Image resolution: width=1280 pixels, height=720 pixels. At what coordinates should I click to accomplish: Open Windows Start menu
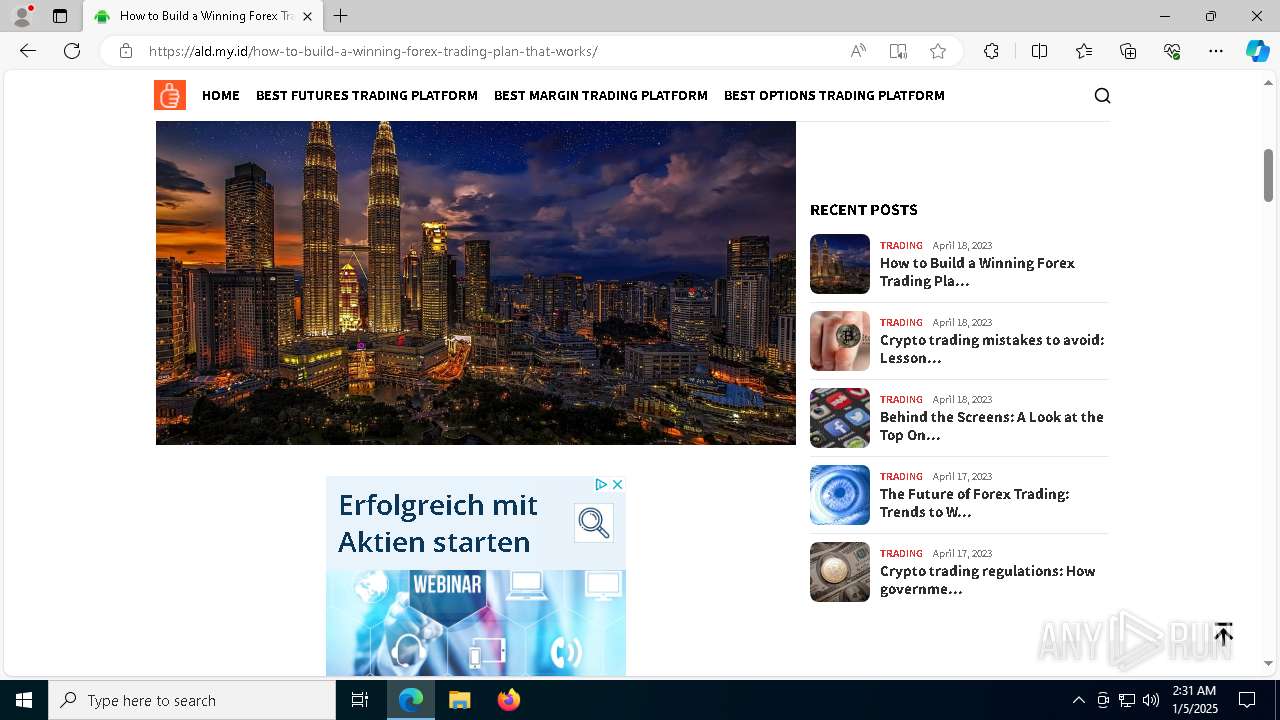click(24, 700)
